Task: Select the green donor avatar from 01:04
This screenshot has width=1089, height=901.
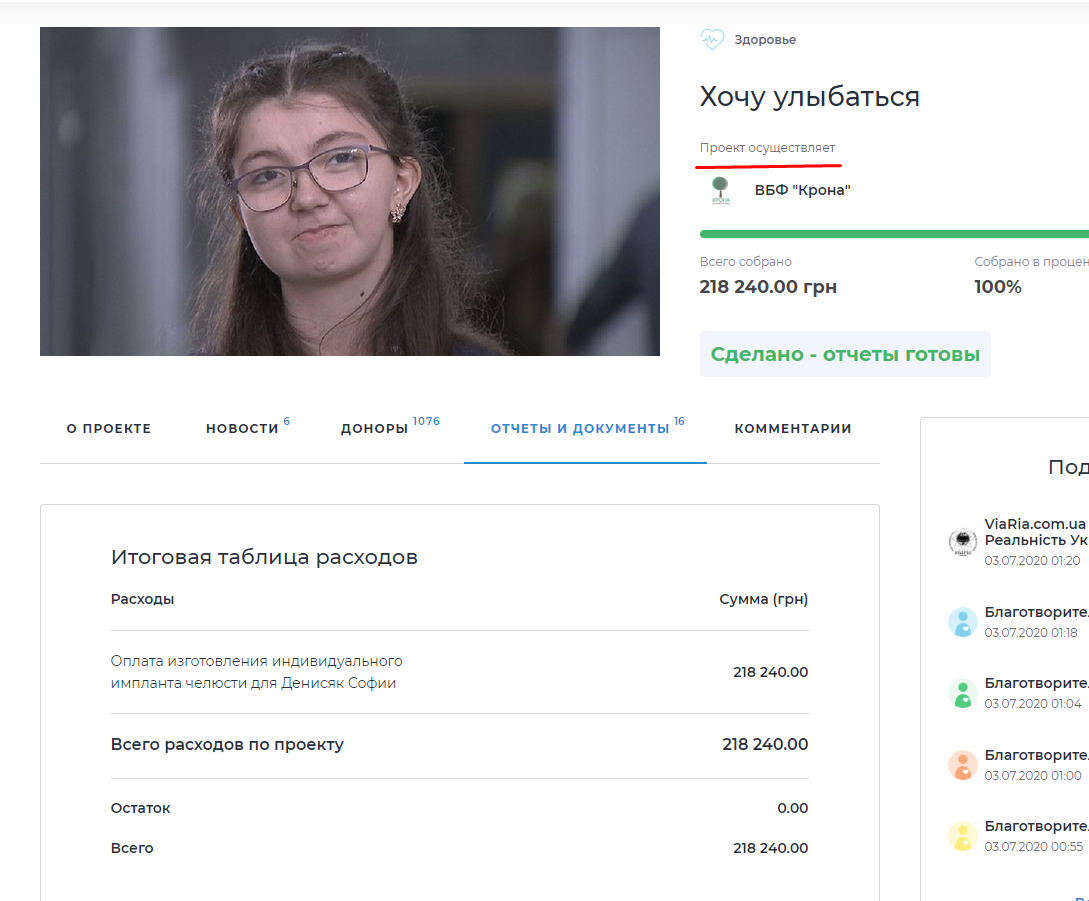Action: (962, 693)
